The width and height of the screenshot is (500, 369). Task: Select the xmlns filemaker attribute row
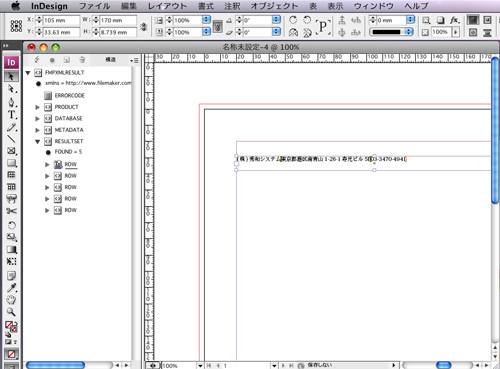tap(84, 83)
